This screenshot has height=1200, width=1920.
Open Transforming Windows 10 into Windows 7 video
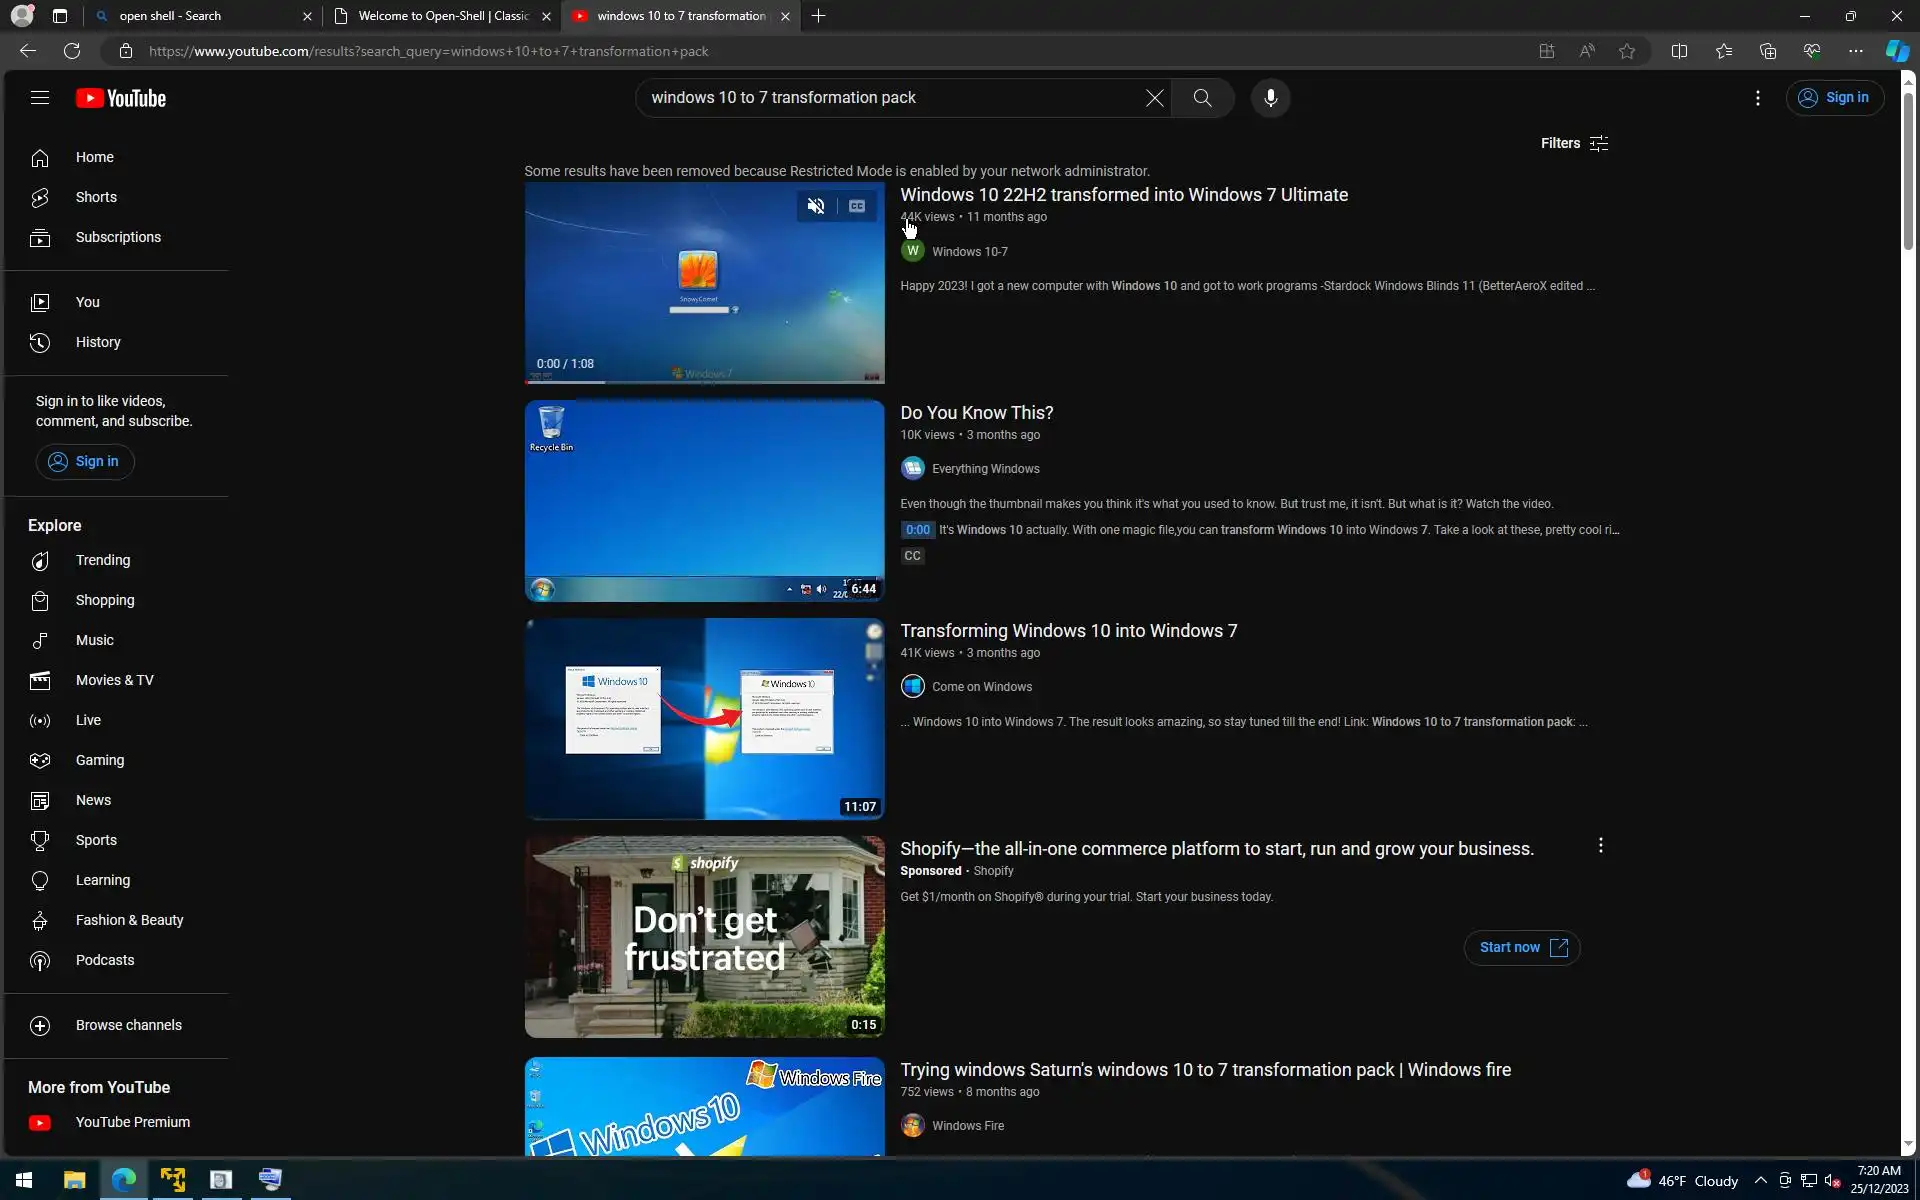1068,631
